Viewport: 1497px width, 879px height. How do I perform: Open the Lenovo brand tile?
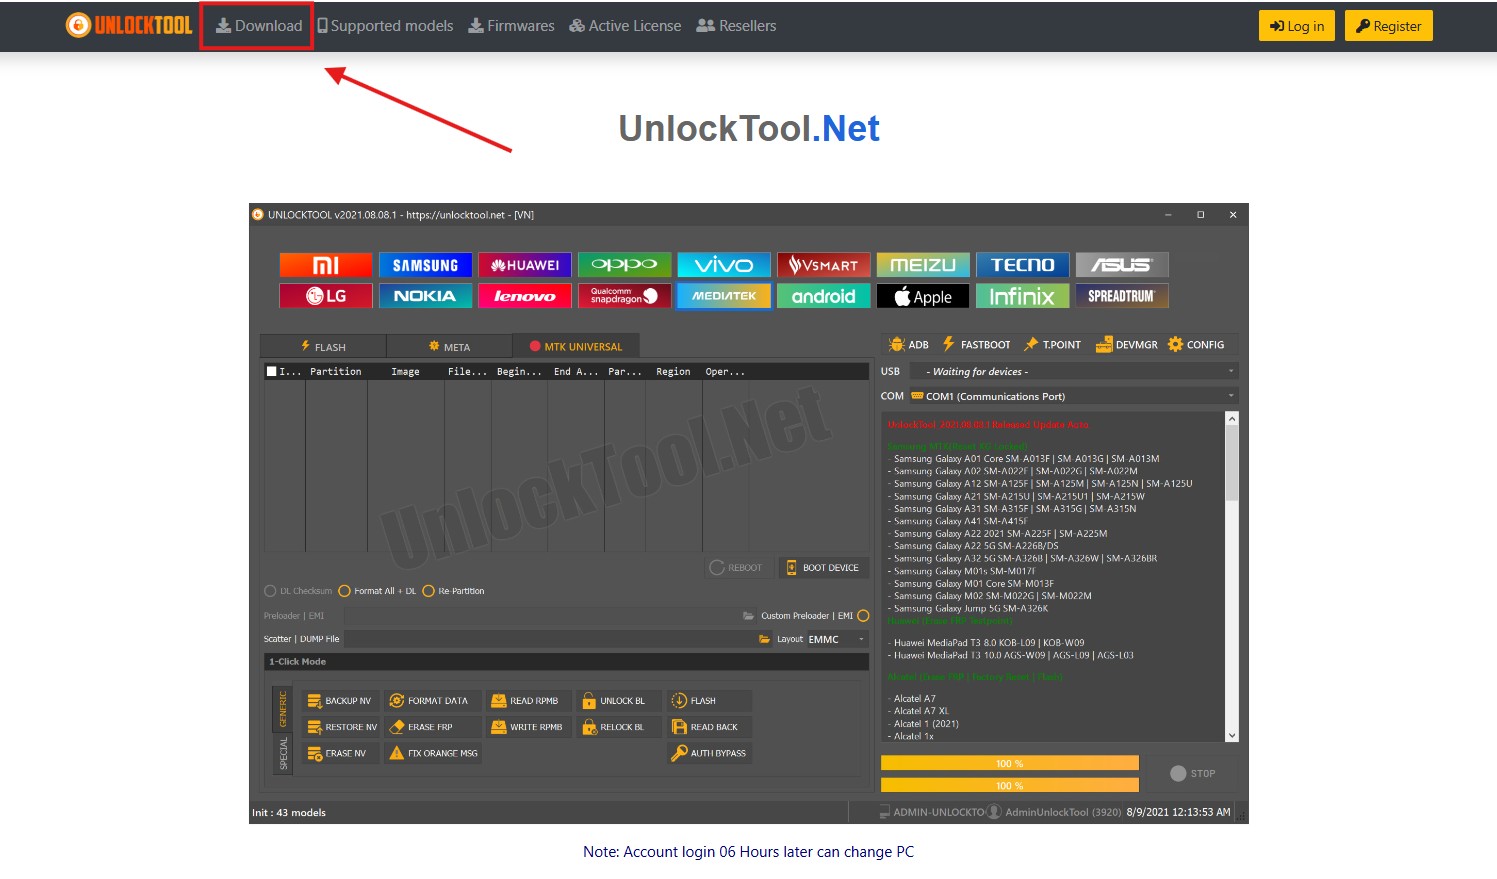[x=525, y=296]
